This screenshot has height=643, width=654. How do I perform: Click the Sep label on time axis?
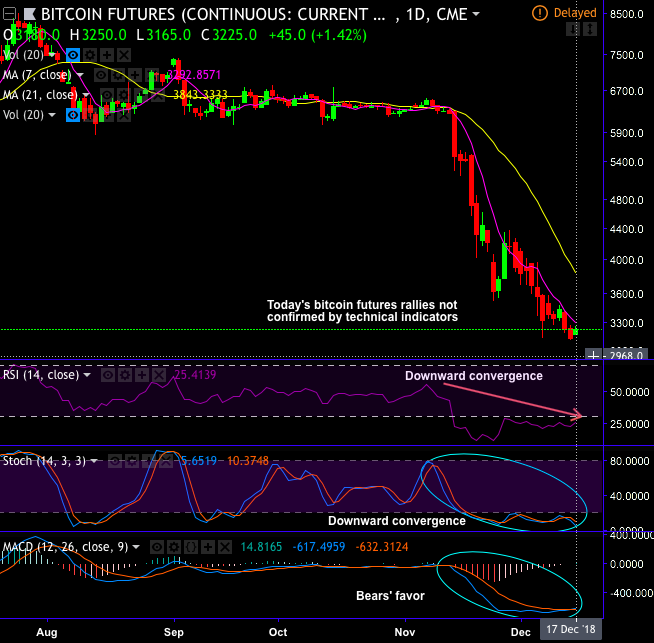click(x=174, y=632)
